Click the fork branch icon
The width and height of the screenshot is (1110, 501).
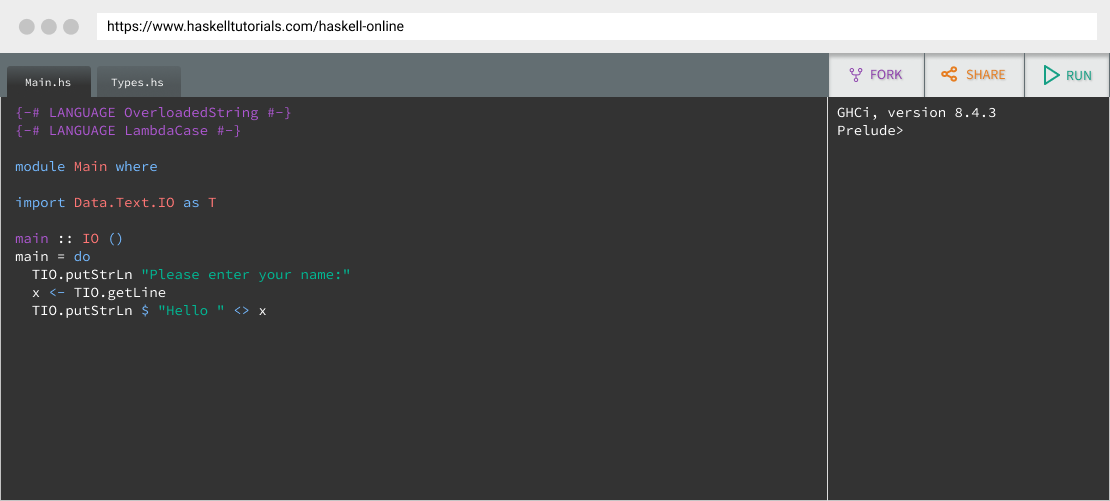click(856, 75)
